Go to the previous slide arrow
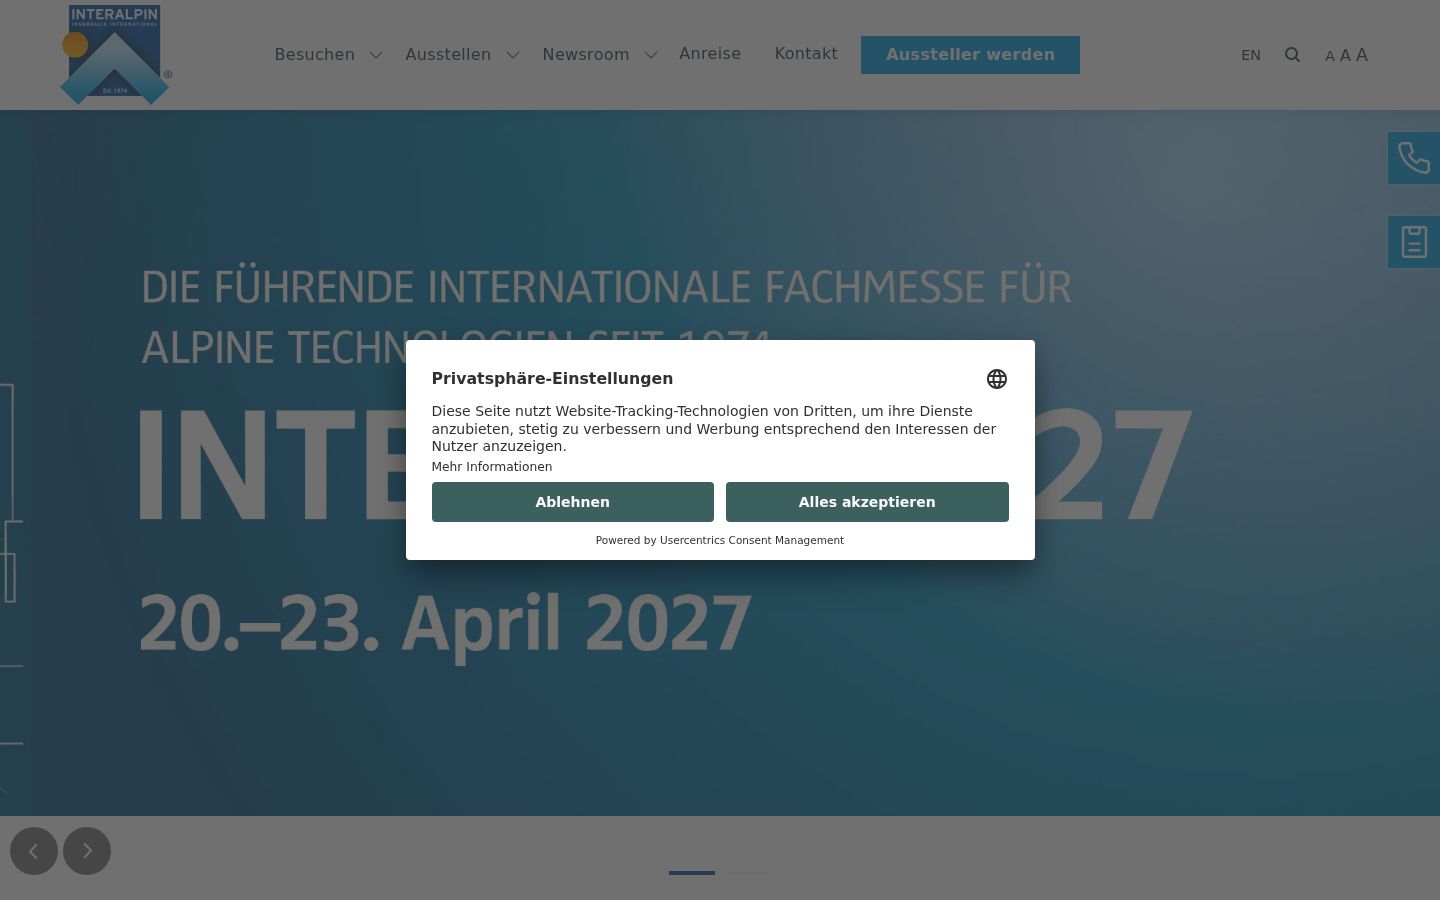 tap(34, 851)
